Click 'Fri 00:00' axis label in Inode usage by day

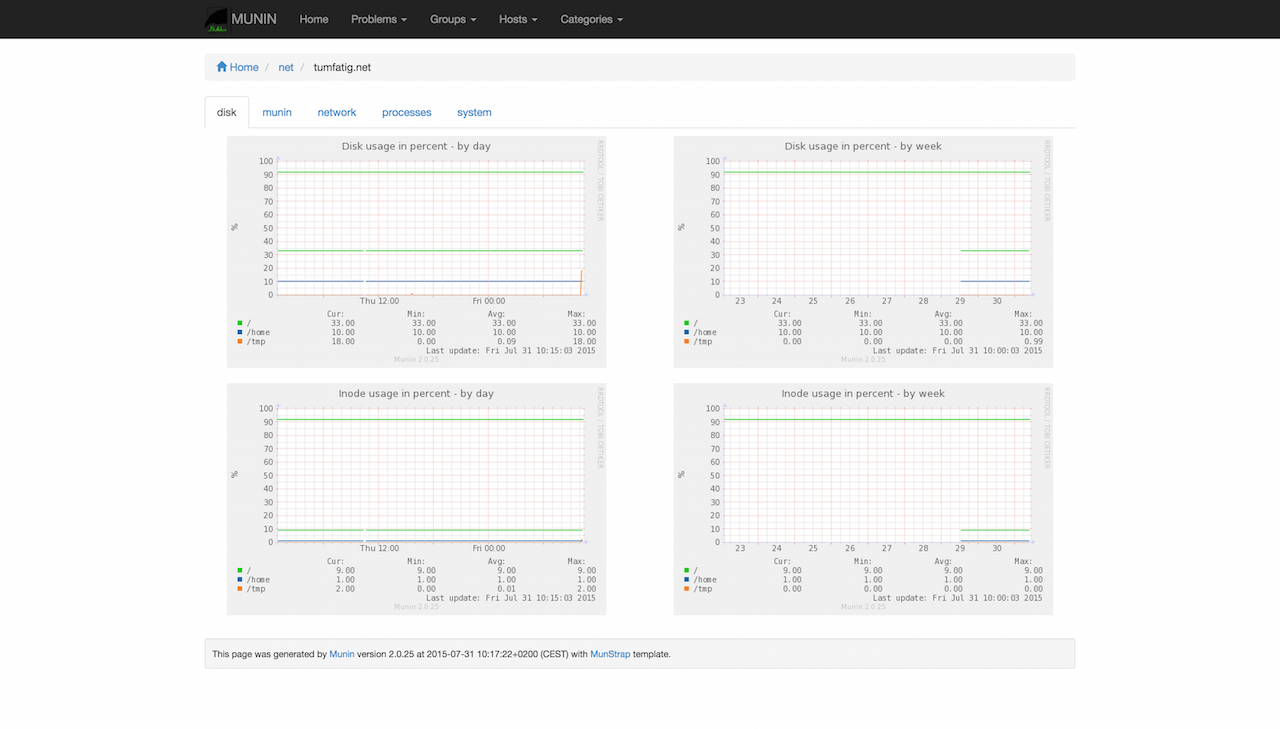pos(488,548)
